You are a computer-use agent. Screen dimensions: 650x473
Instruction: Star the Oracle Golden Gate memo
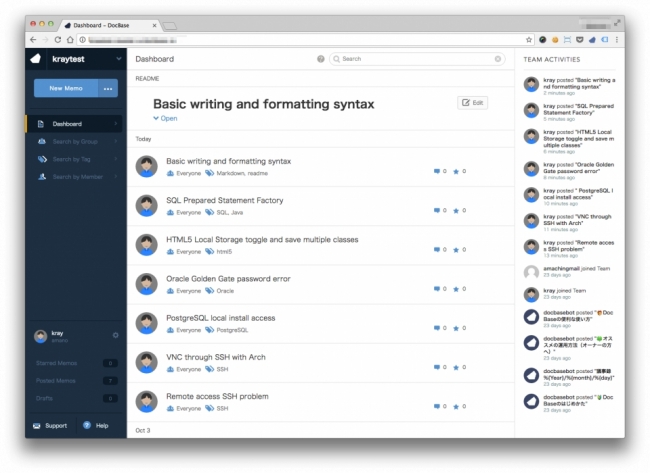(x=456, y=289)
